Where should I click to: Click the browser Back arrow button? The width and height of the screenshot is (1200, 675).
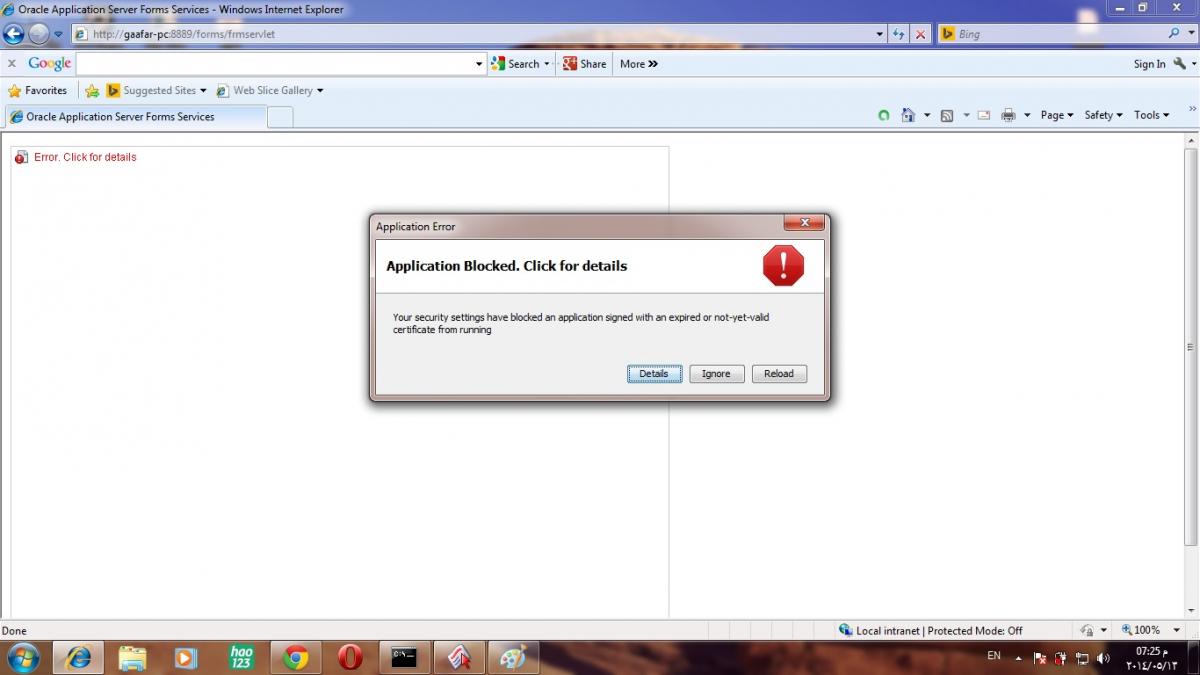[x=14, y=34]
